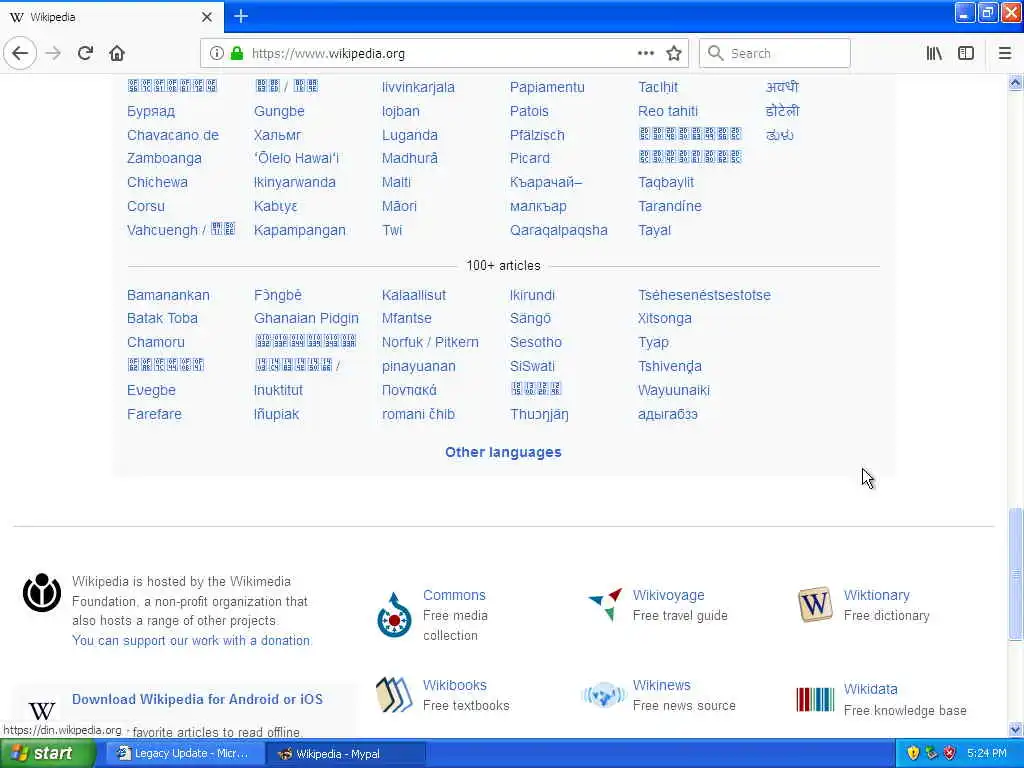The image size is (1024, 768).
Task: Open the Ghanaian Pidgin link
Action: (x=306, y=318)
